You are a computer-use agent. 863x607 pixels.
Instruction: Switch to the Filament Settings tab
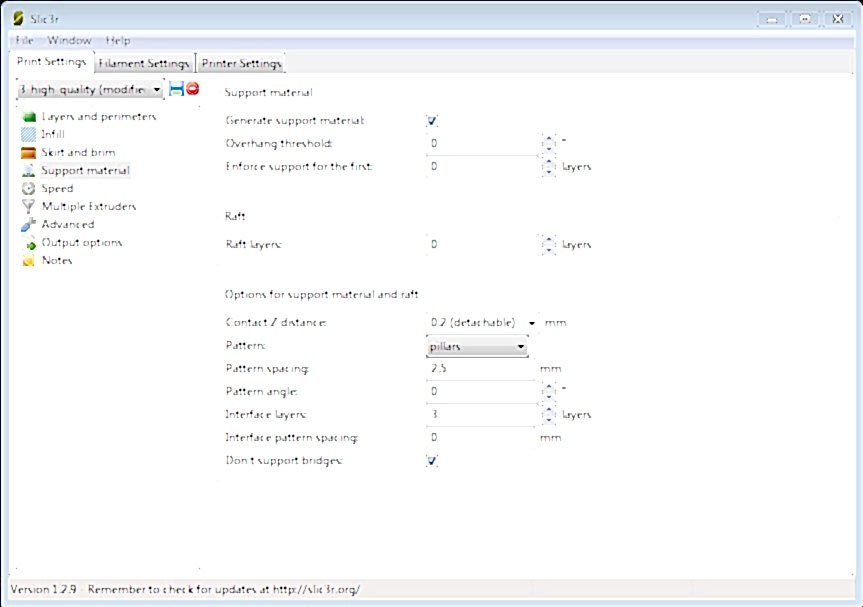click(143, 63)
